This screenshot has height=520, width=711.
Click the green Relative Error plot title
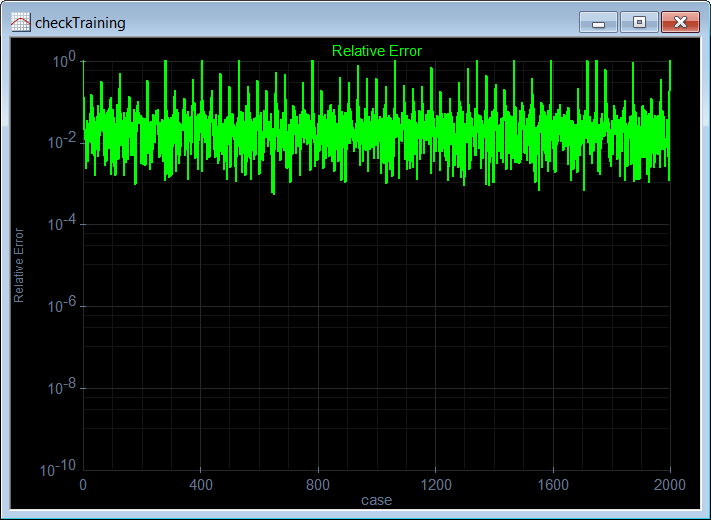pos(377,51)
